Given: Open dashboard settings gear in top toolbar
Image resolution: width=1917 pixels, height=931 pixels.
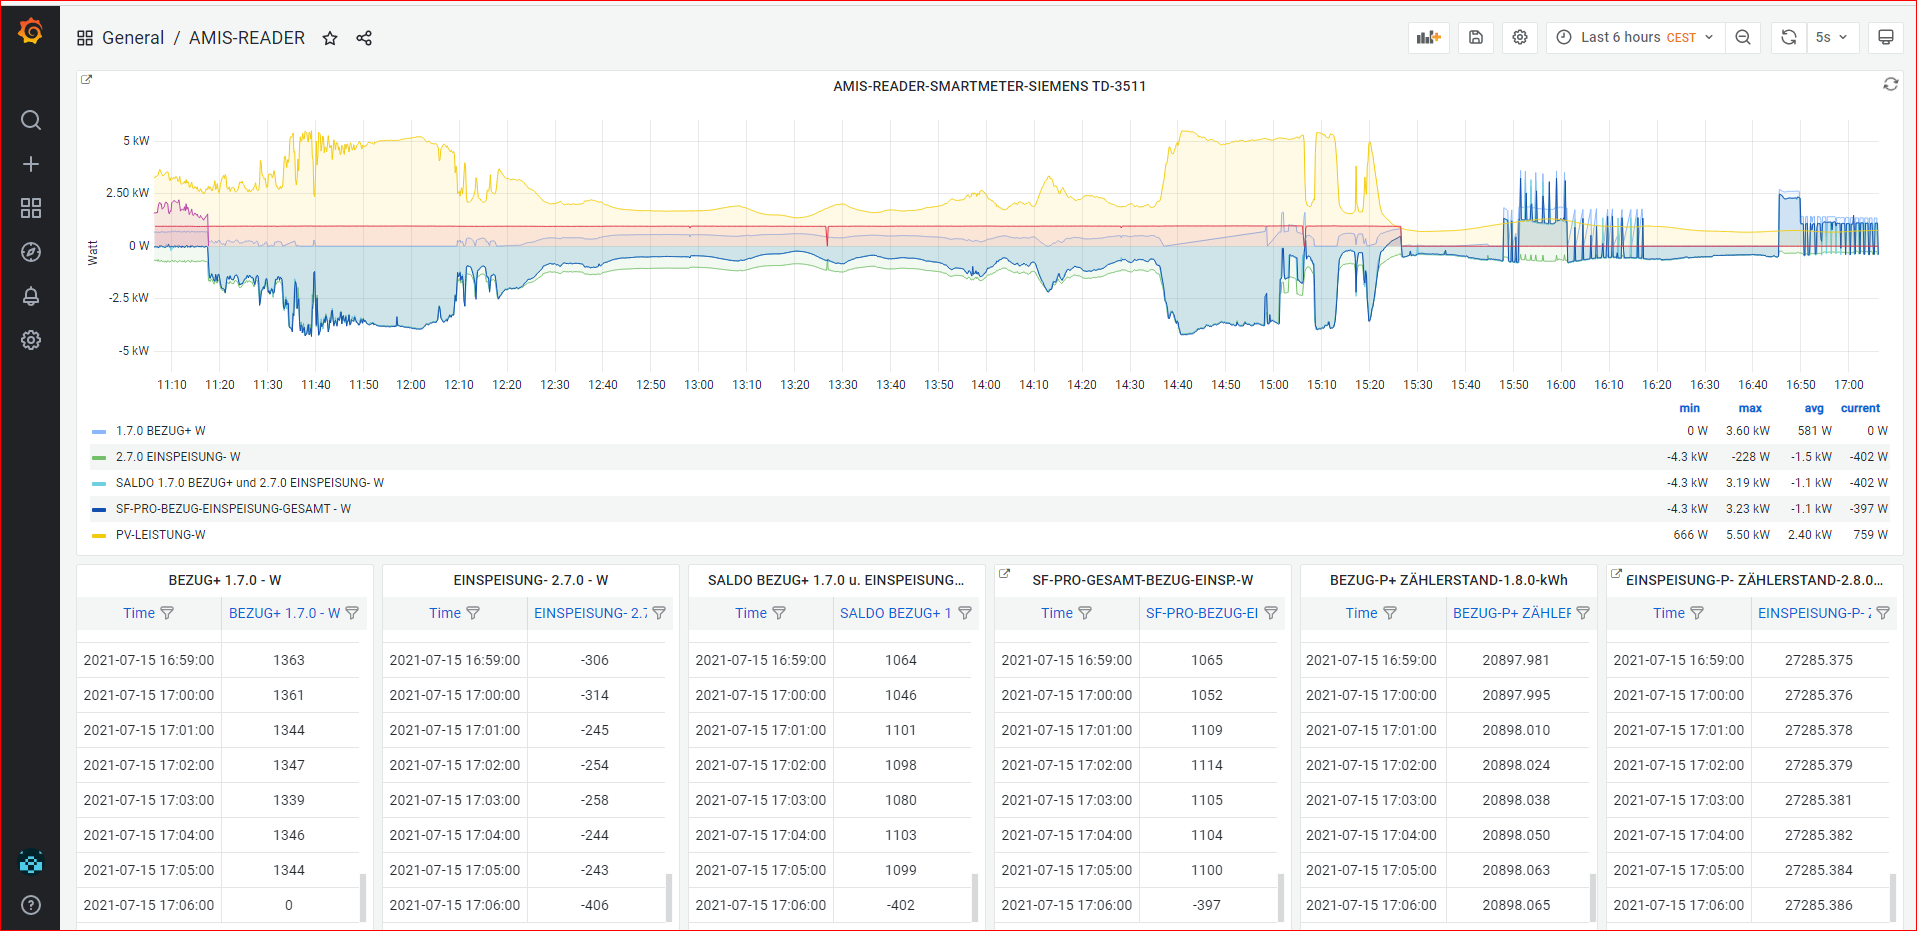Looking at the screenshot, I should point(1519,37).
